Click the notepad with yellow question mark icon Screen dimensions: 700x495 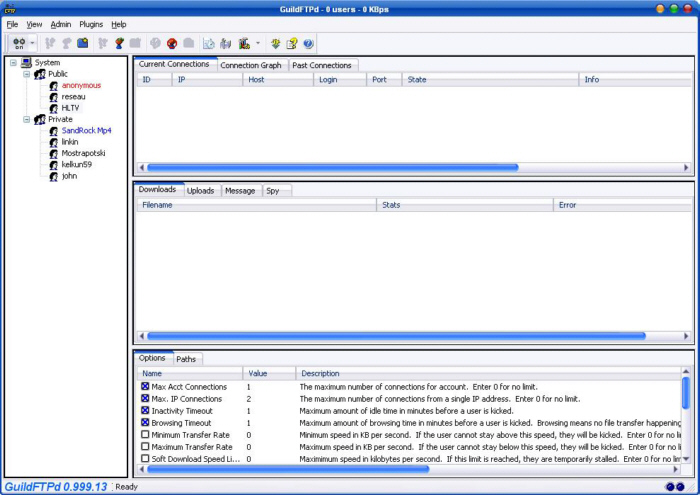tap(292, 43)
